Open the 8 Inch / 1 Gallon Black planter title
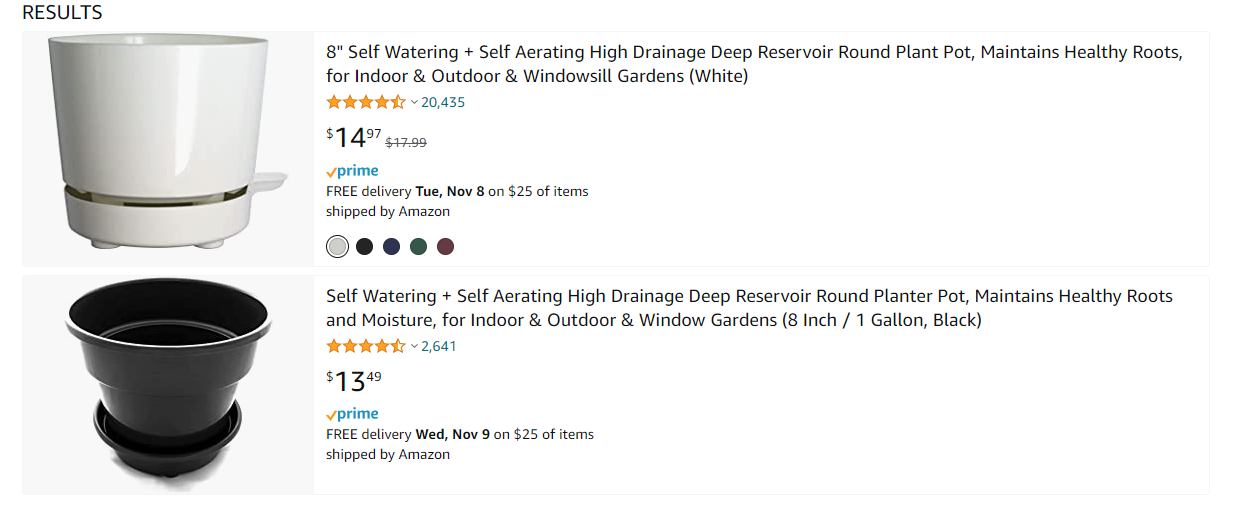This screenshot has height=511, width=1250. tap(749, 308)
